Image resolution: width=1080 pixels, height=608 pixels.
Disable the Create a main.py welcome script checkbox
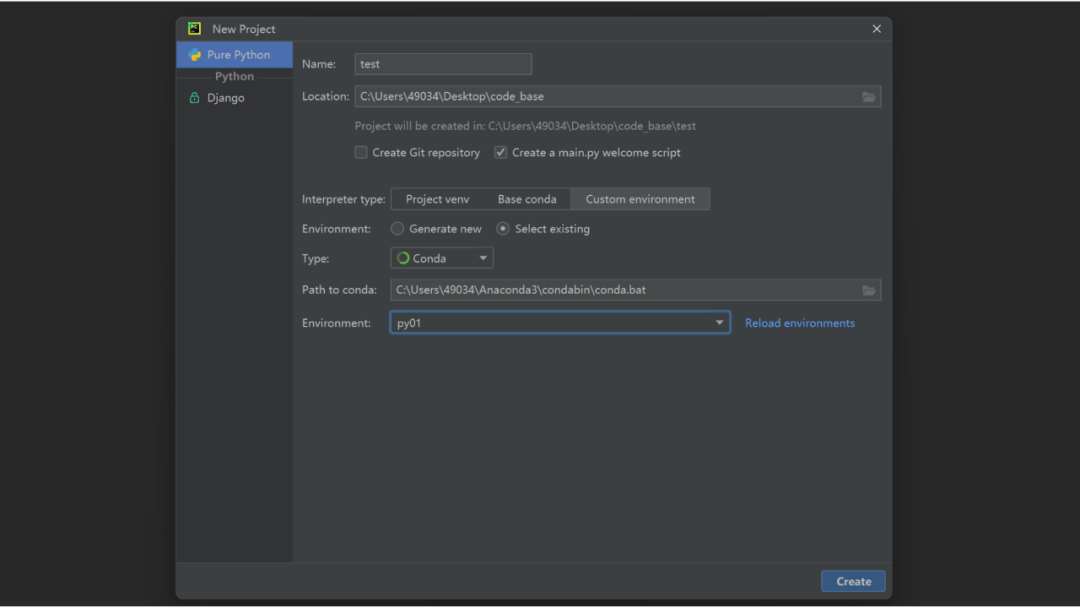tap(500, 152)
